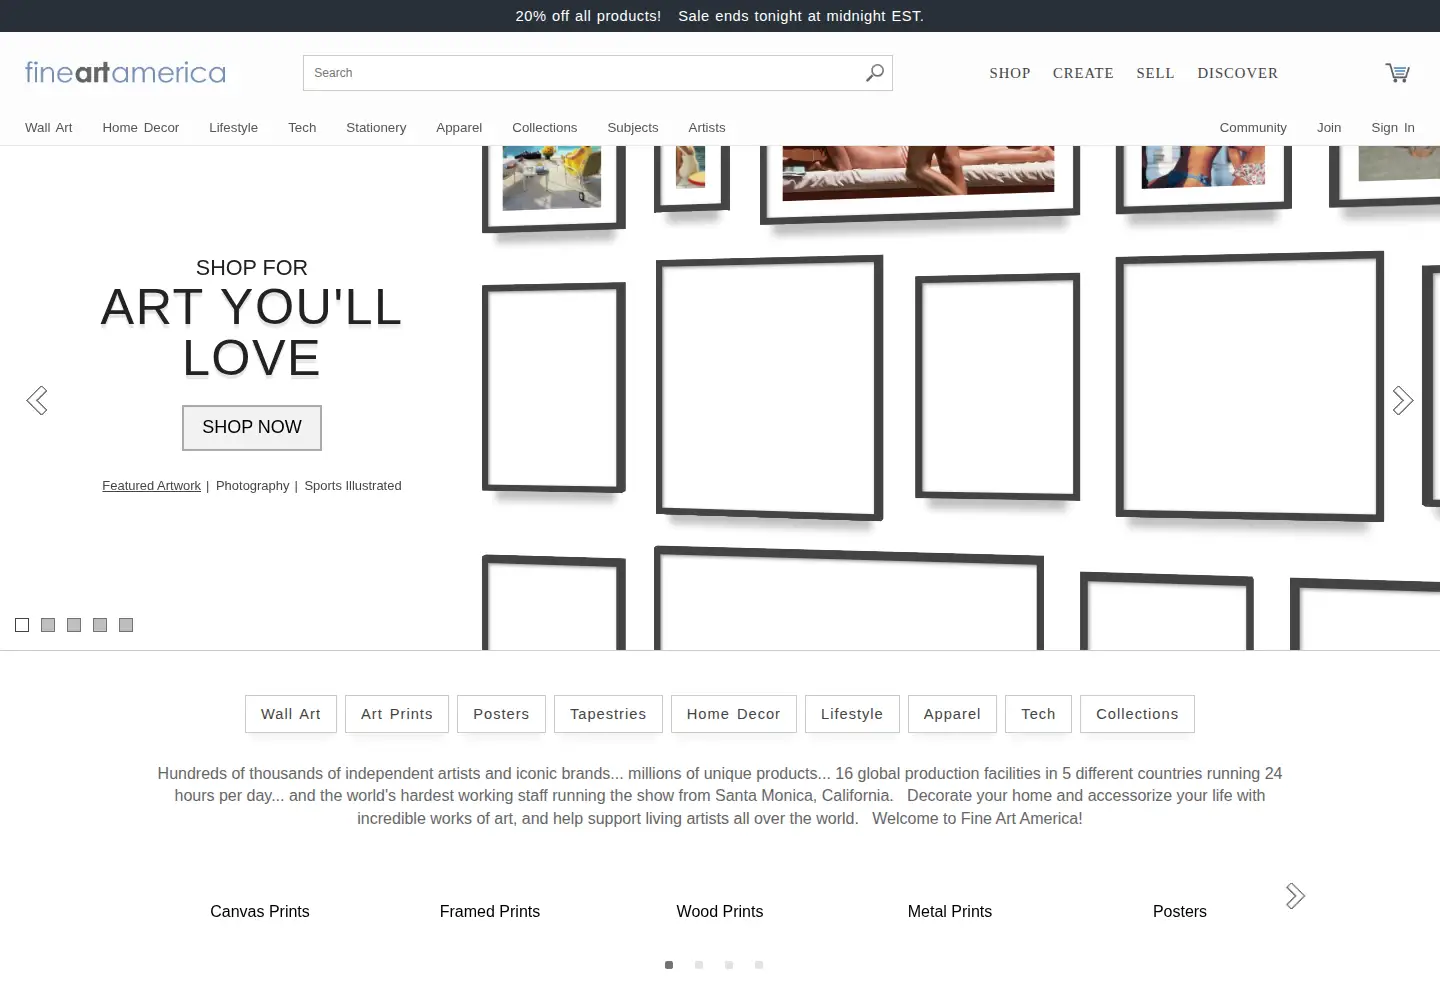Open the Featured Artwork link
Image resolution: width=1440 pixels, height=1000 pixels.
click(x=151, y=486)
